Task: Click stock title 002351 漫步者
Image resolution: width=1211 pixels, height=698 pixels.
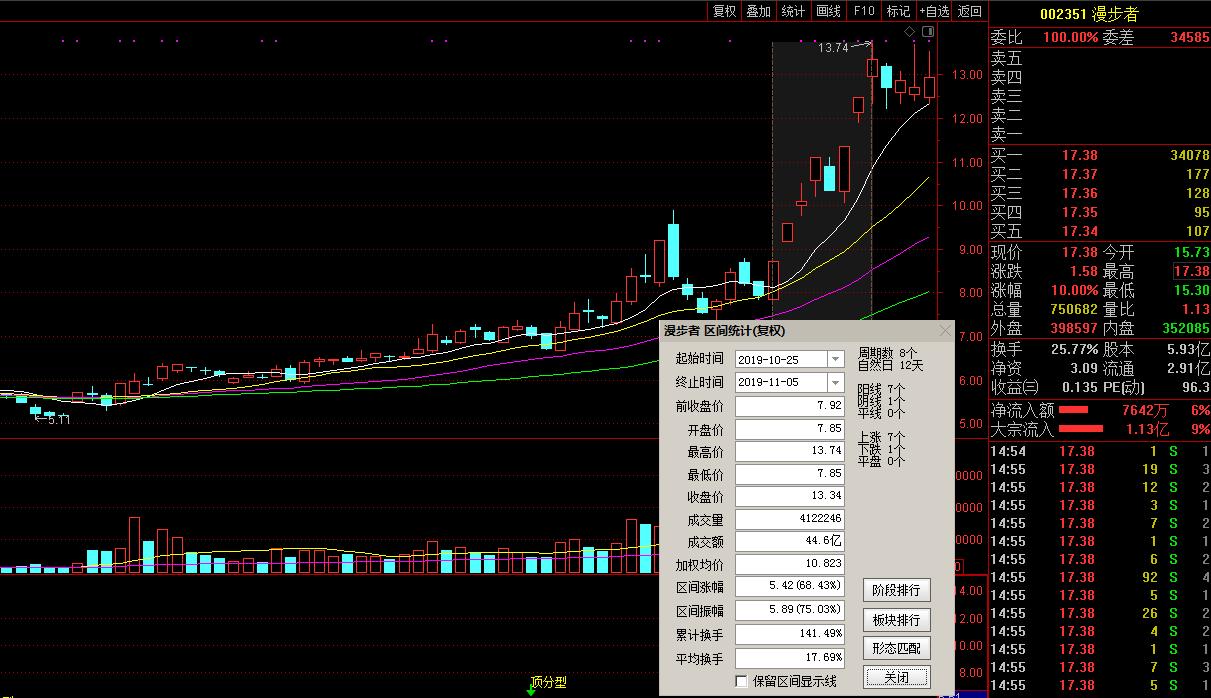Action: 1089,14
